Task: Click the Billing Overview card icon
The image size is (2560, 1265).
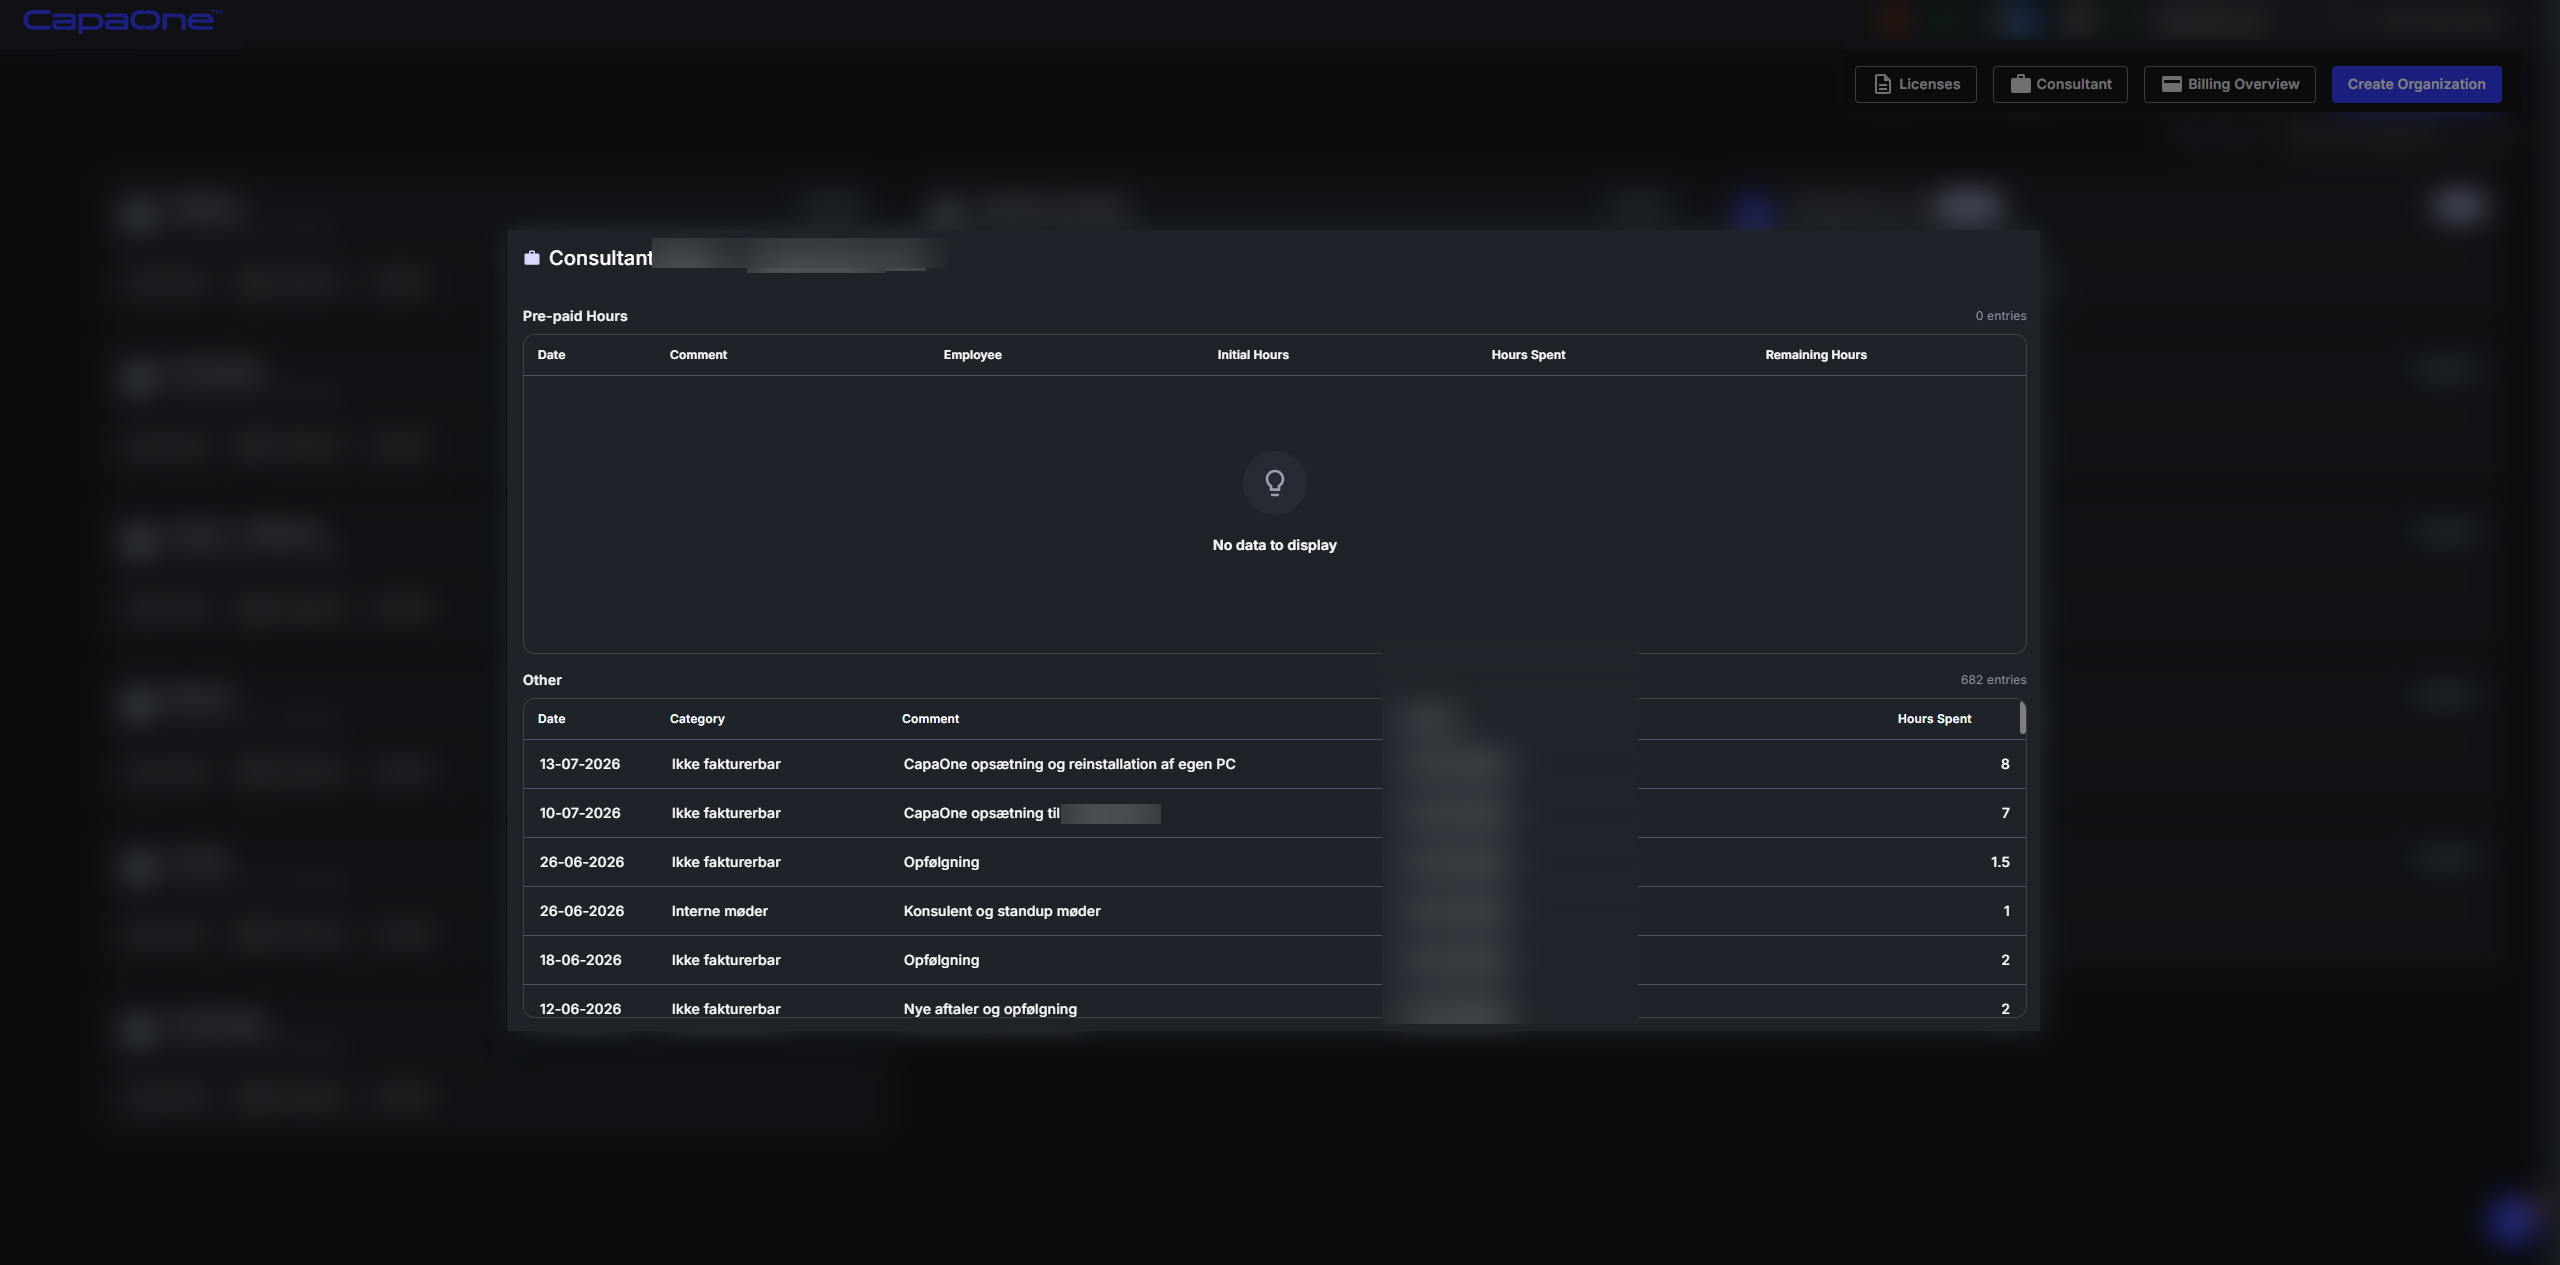Action: (x=2171, y=84)
